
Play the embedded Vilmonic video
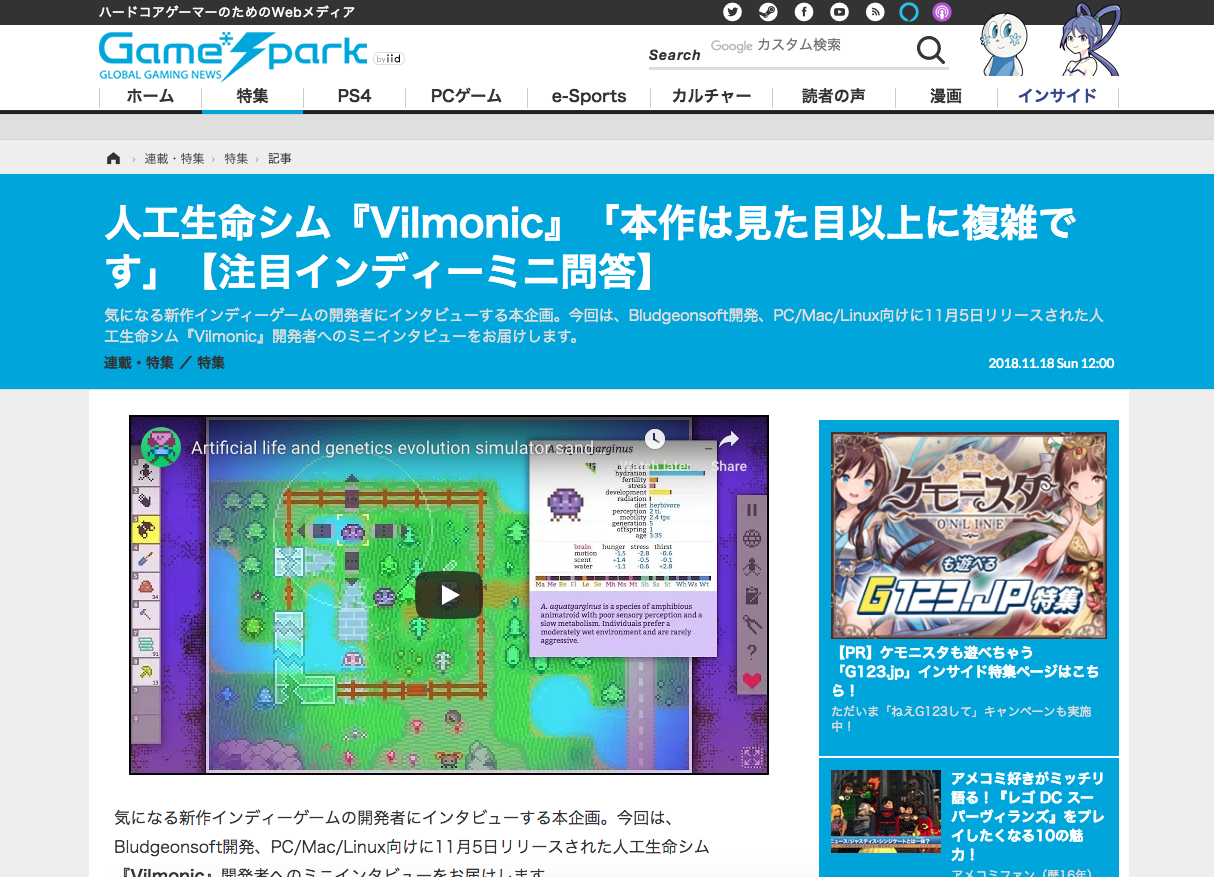click(449, 595)
